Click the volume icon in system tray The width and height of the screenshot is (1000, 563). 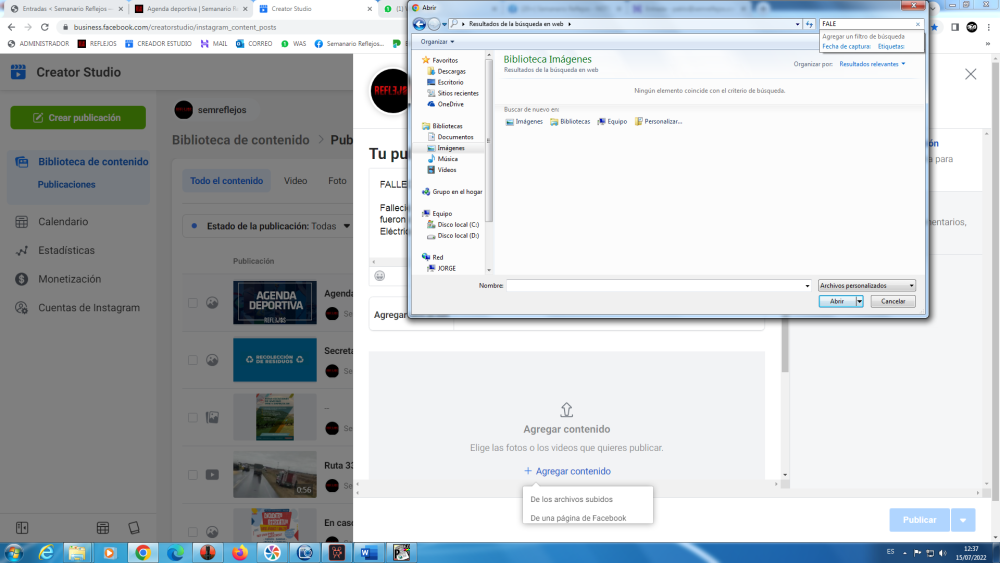(x=943, y=553)
